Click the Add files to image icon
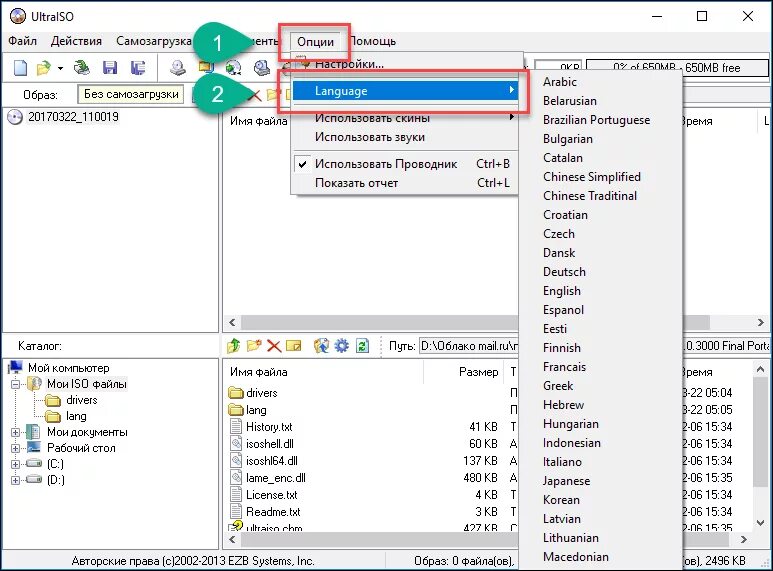Image resolution: width=773 pixels, height=571 pixels. pos(321,346)
